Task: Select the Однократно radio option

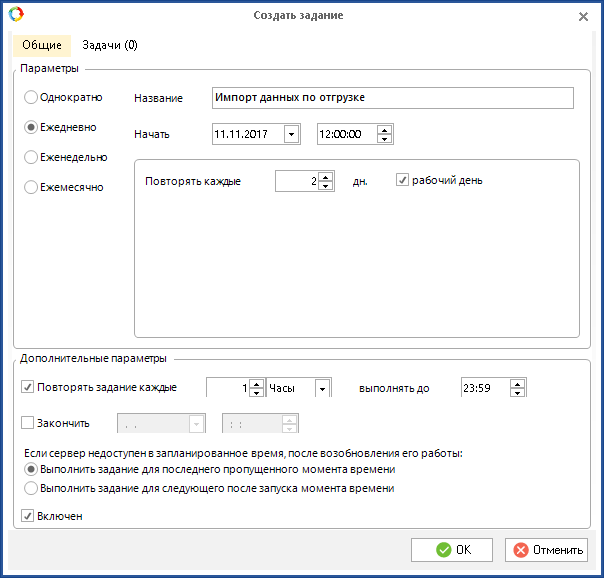Action: click(x=31, y=97)
